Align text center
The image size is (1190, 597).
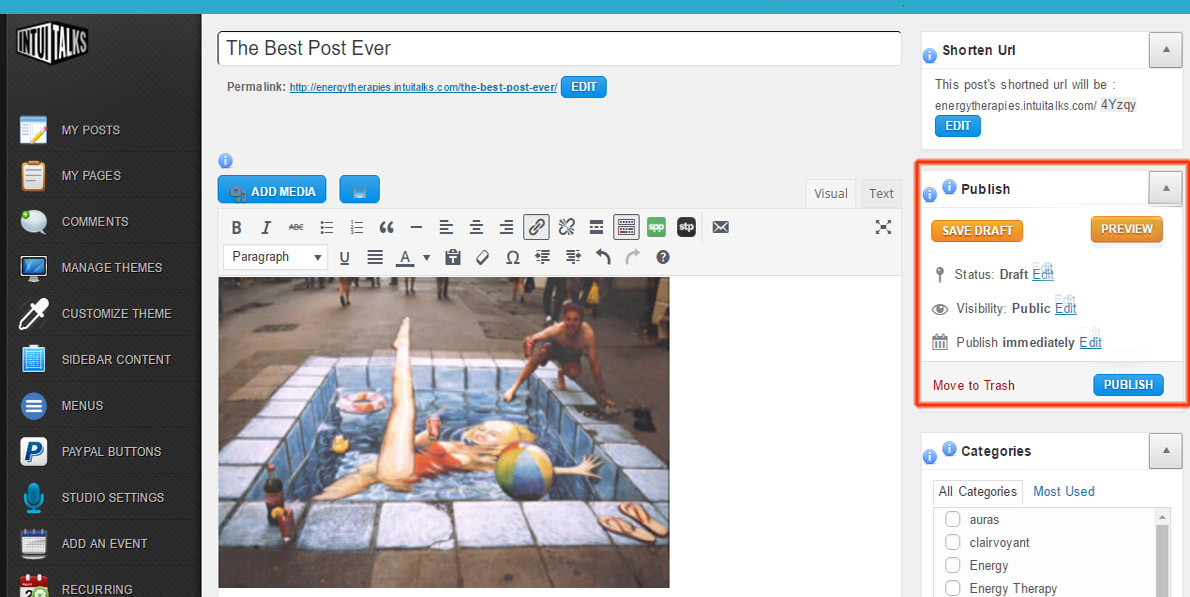[x=476, y=227]
